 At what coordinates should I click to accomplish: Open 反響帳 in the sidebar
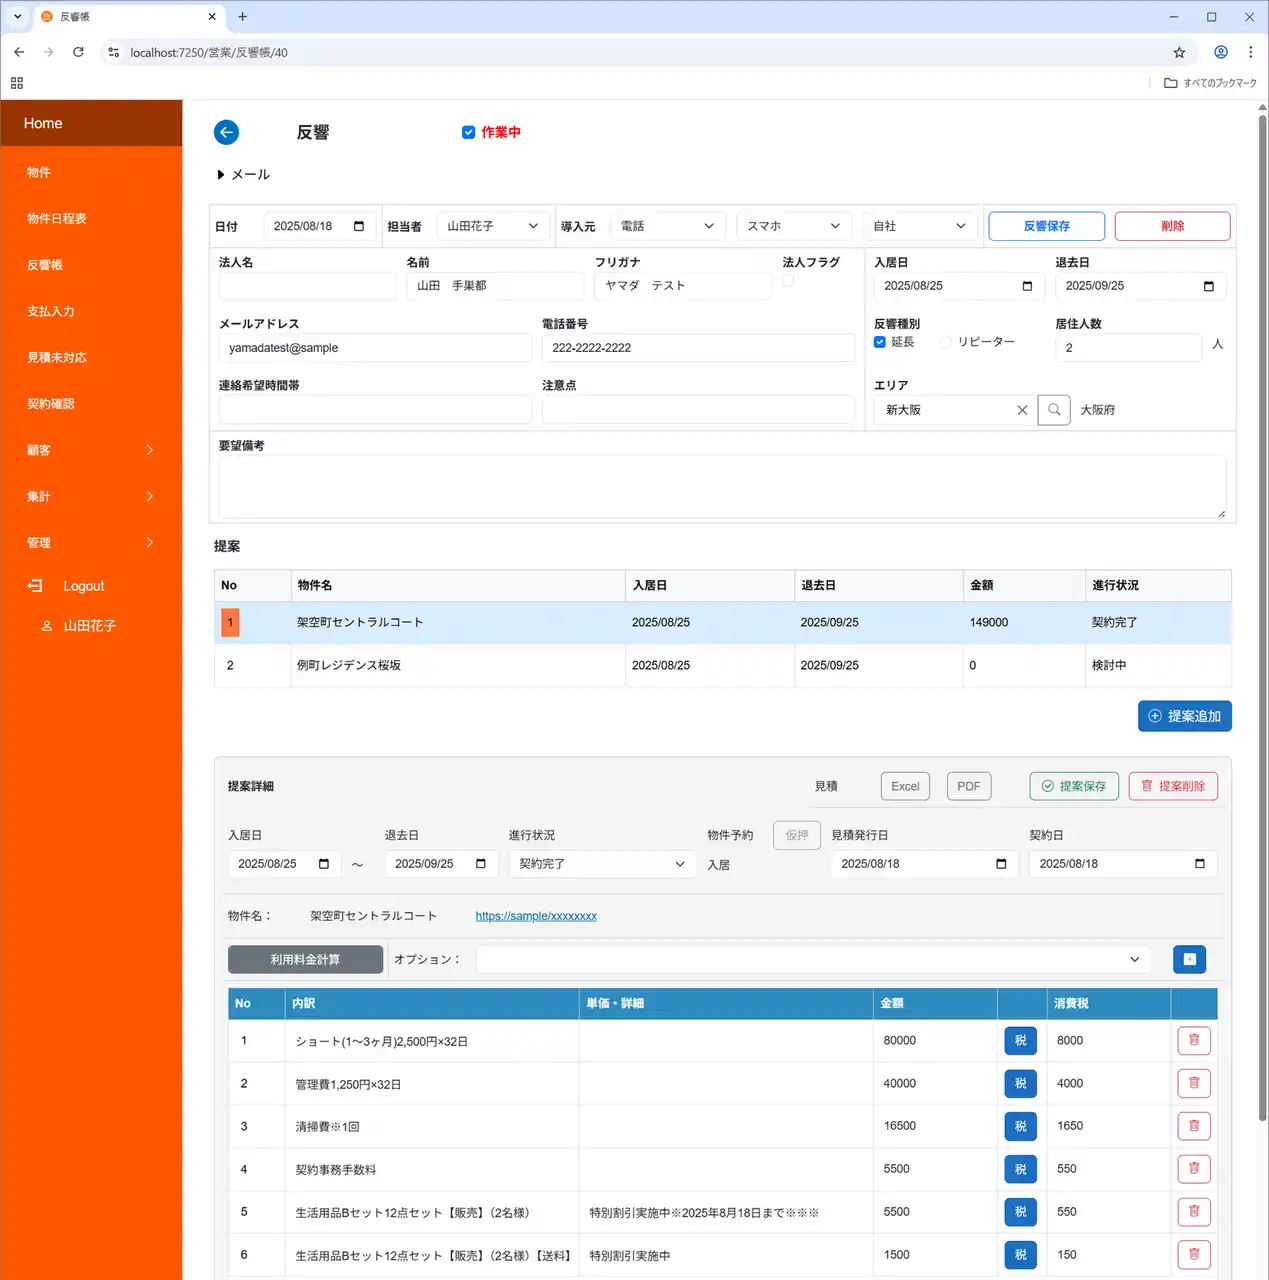pos(45,265)
